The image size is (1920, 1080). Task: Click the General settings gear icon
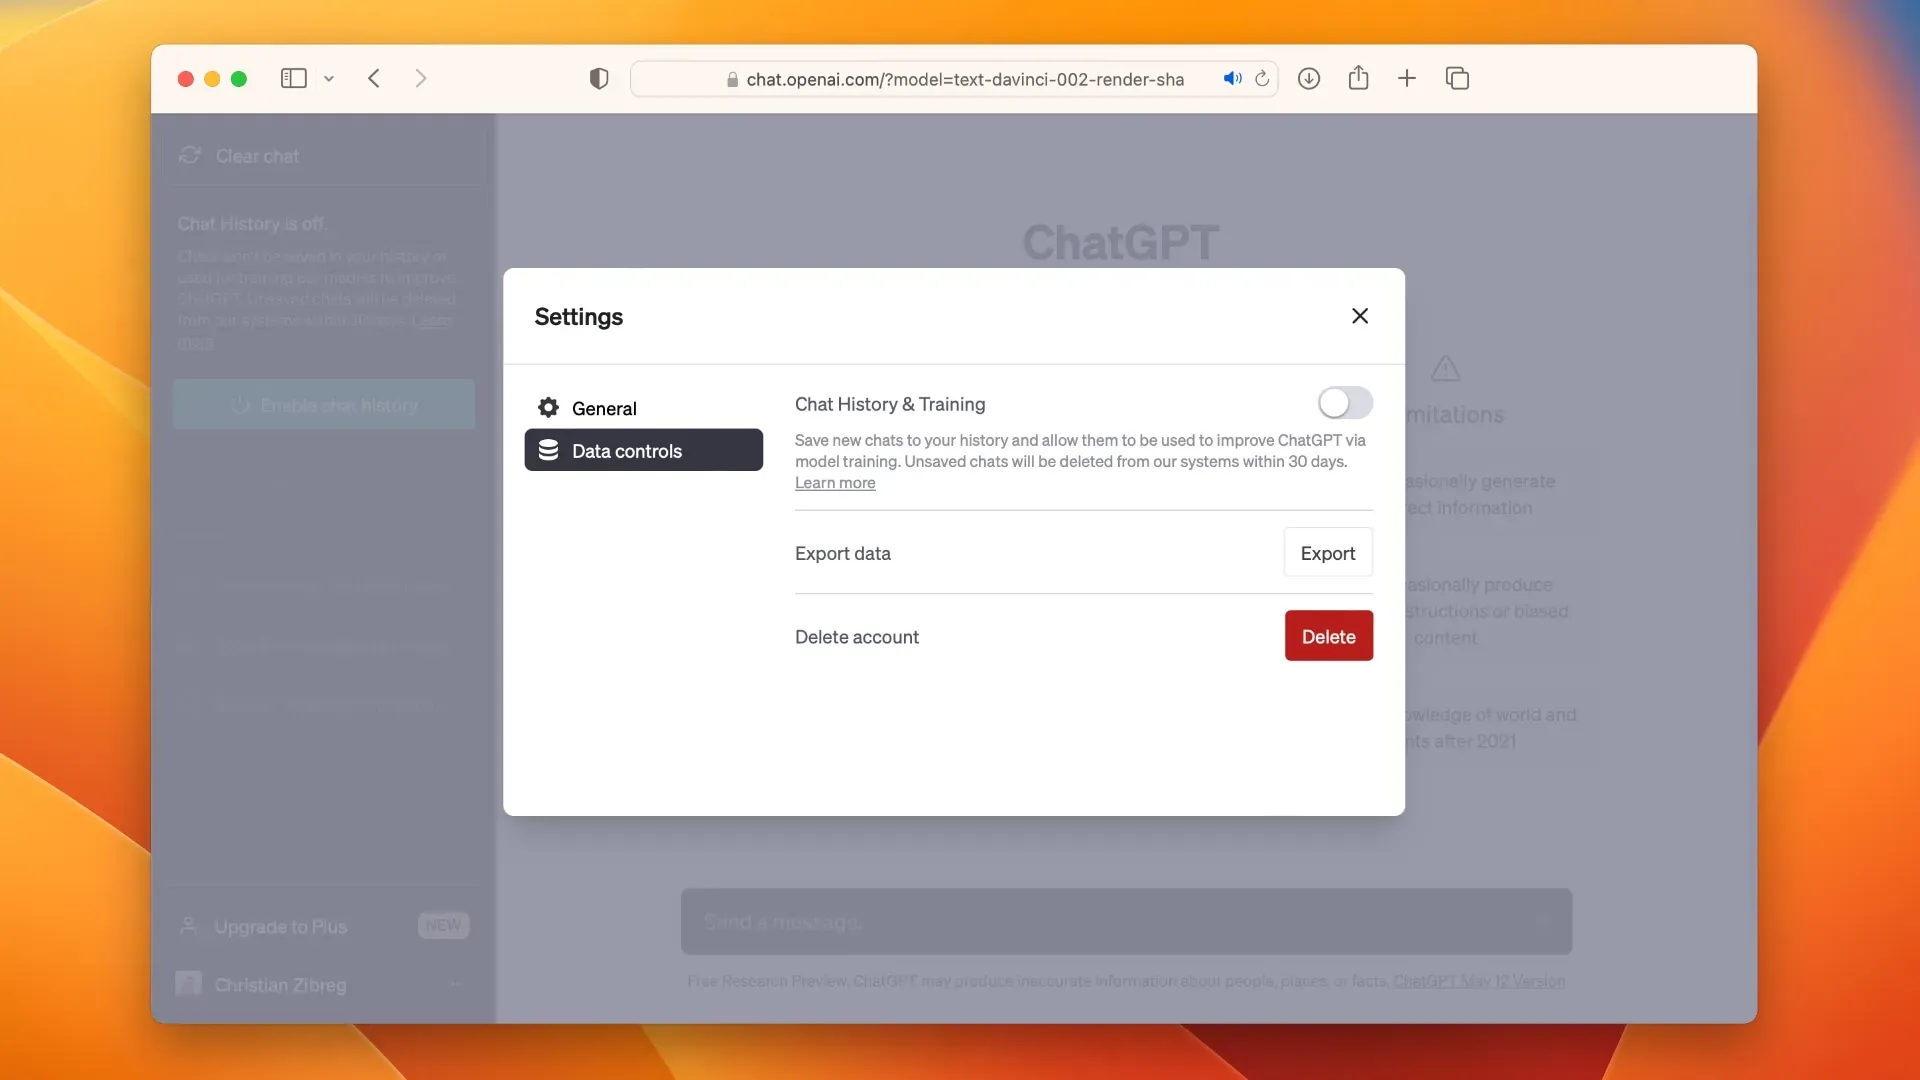pos(547,406)
